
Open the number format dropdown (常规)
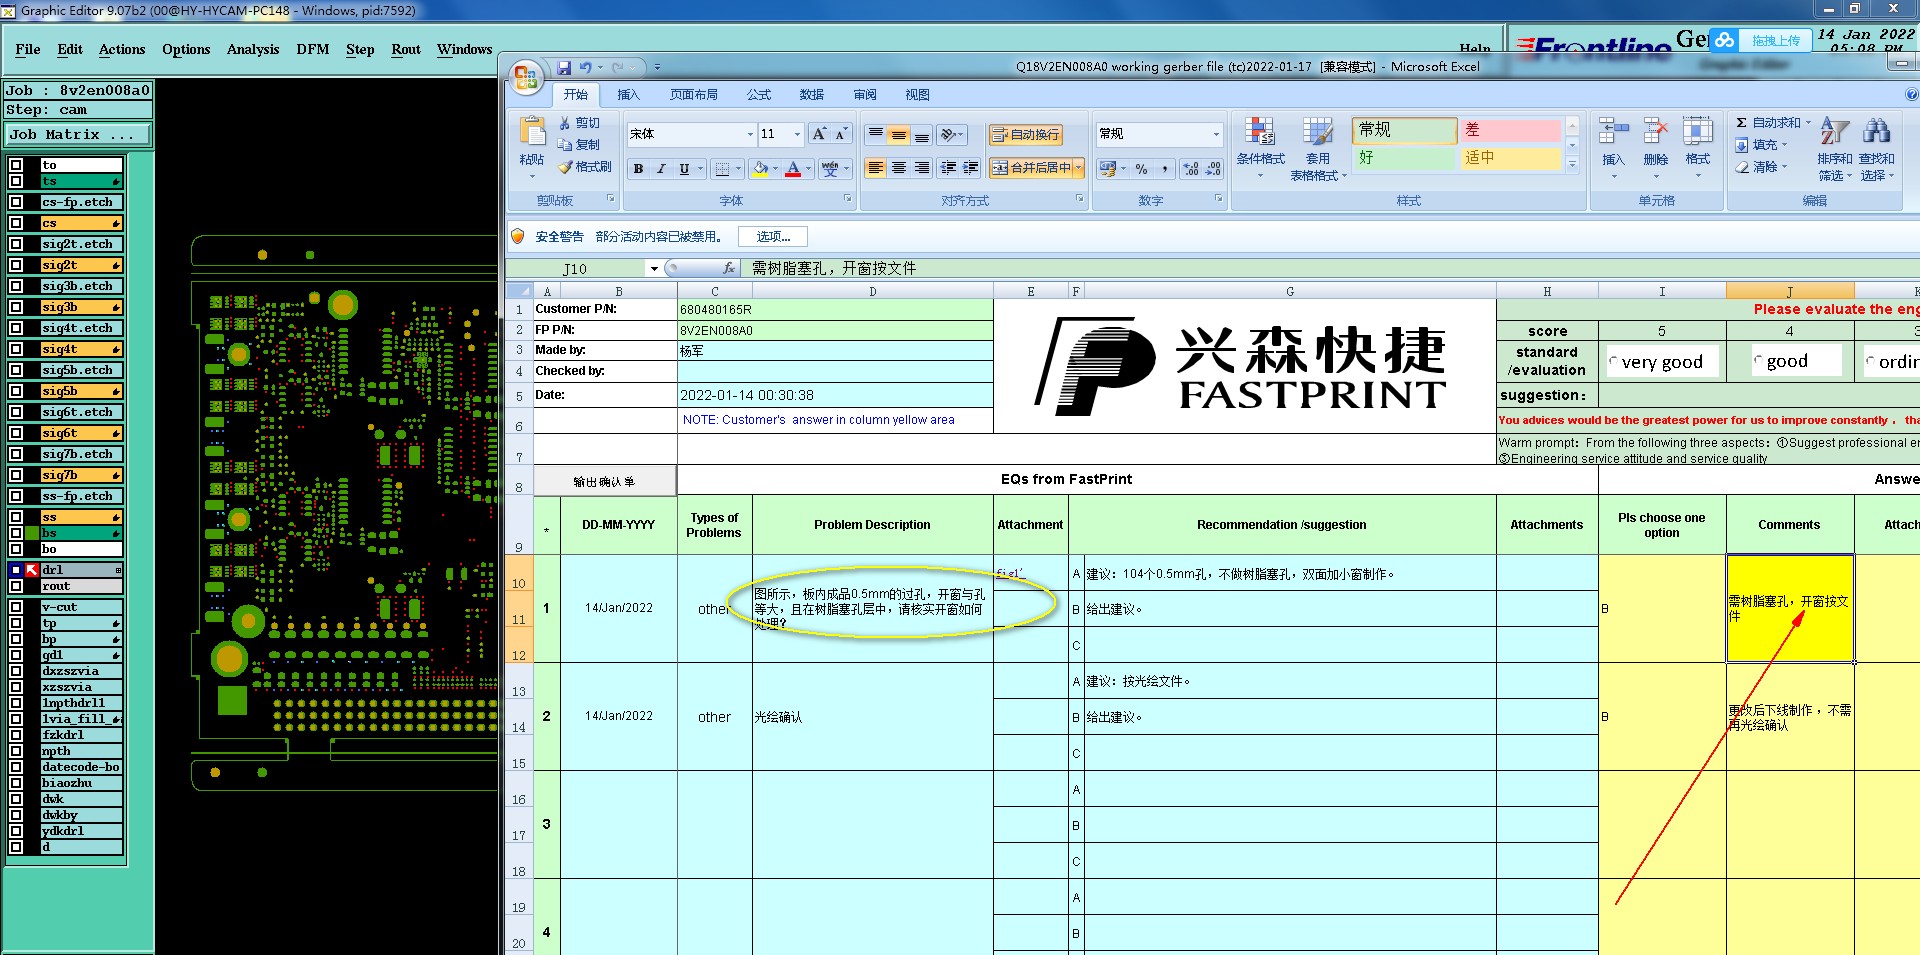coord(1216,134)
